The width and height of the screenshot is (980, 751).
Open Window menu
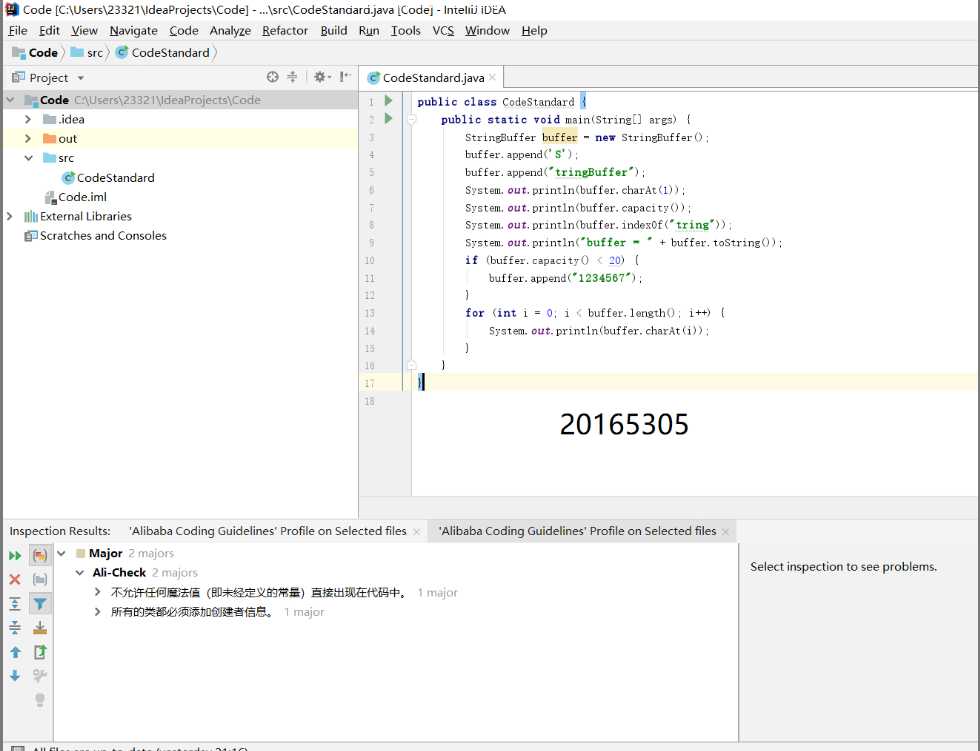pos(487,31)
